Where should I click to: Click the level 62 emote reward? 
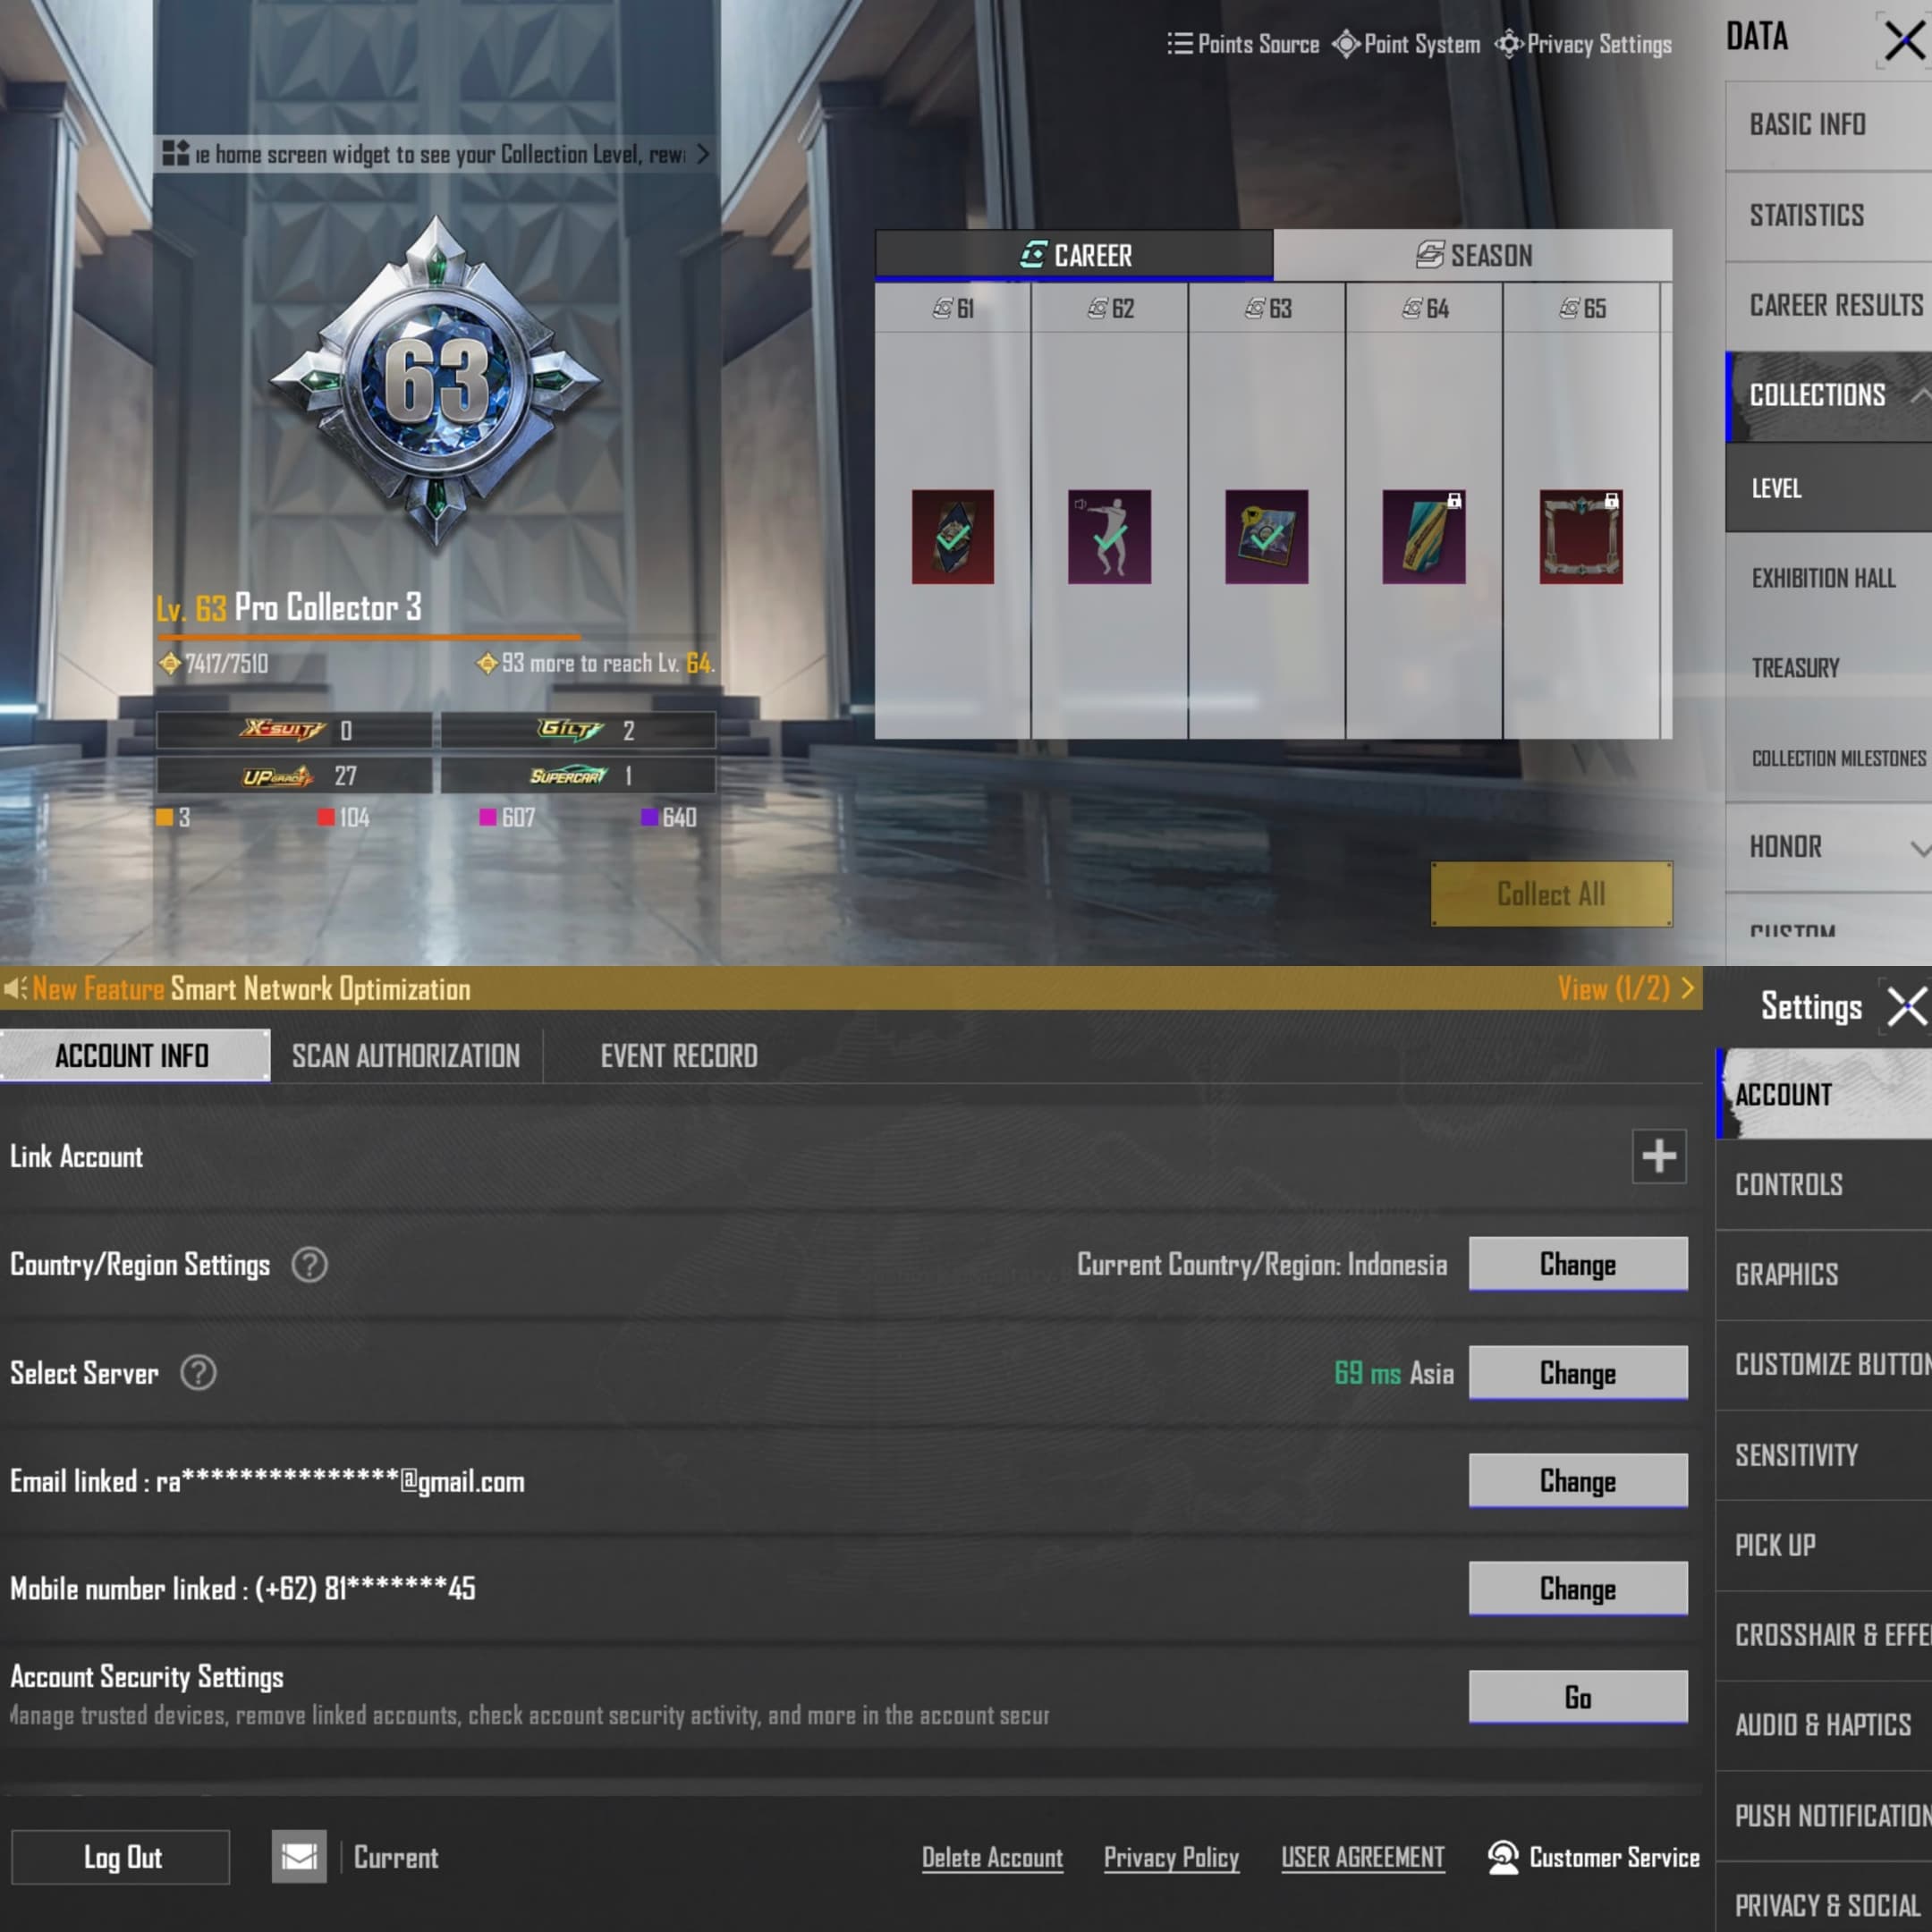click(x=1109, y=537)
